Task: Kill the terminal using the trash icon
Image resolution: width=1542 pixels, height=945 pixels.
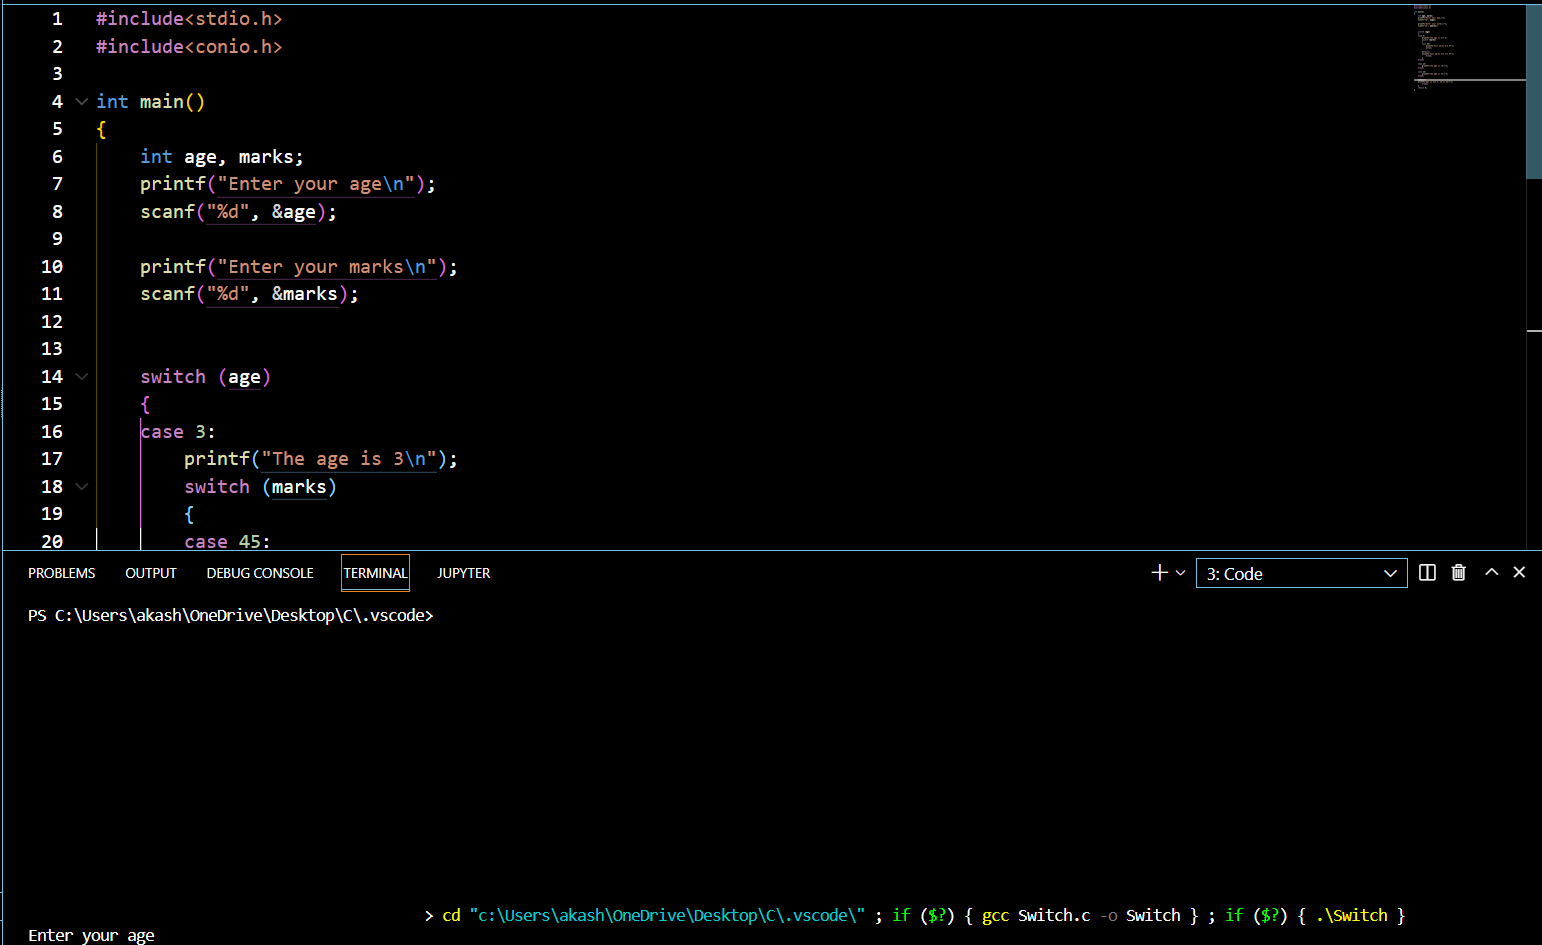Action: click(1459, 573)
